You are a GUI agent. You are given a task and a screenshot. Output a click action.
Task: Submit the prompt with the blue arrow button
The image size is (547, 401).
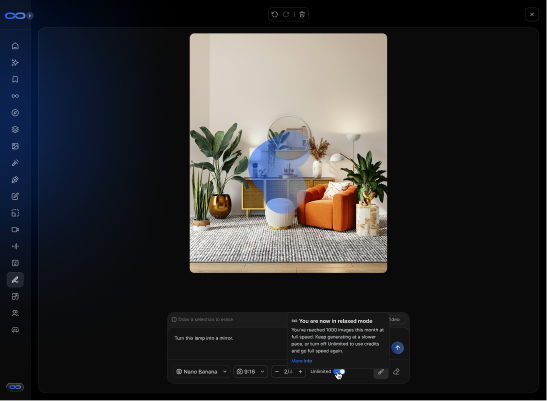click(397, 348)
